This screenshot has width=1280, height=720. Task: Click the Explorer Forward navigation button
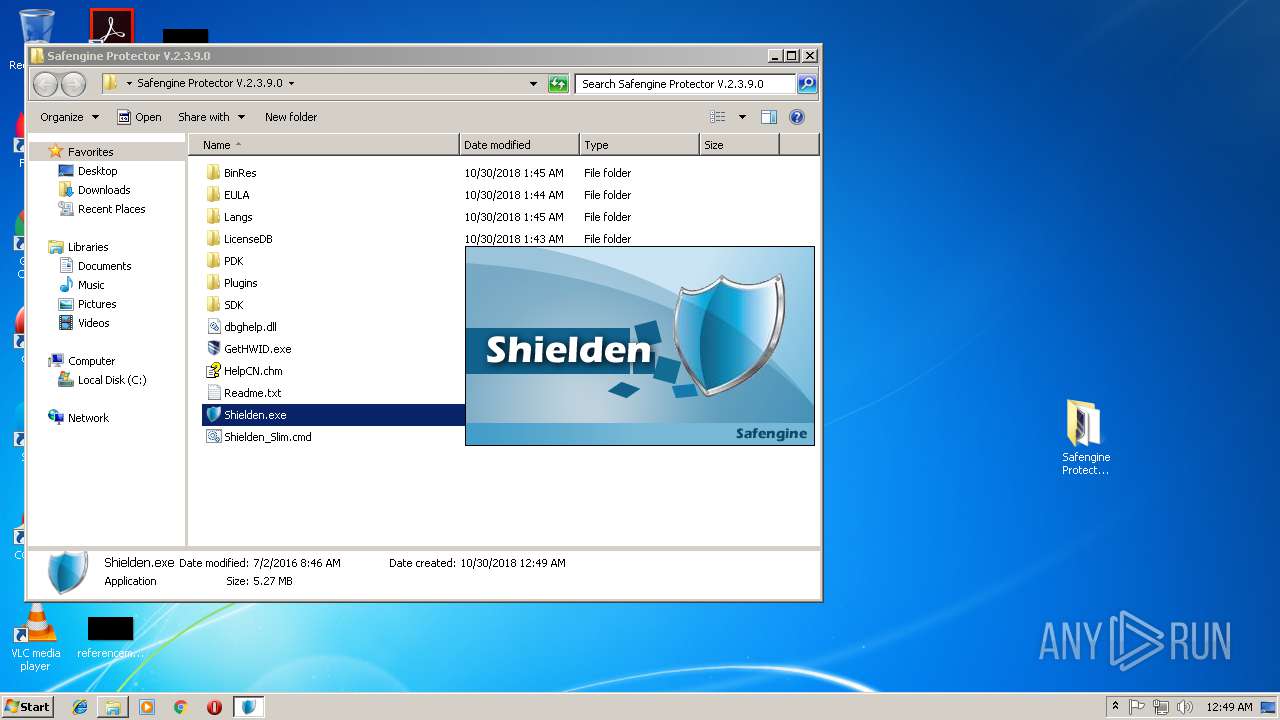coord(72,84)
